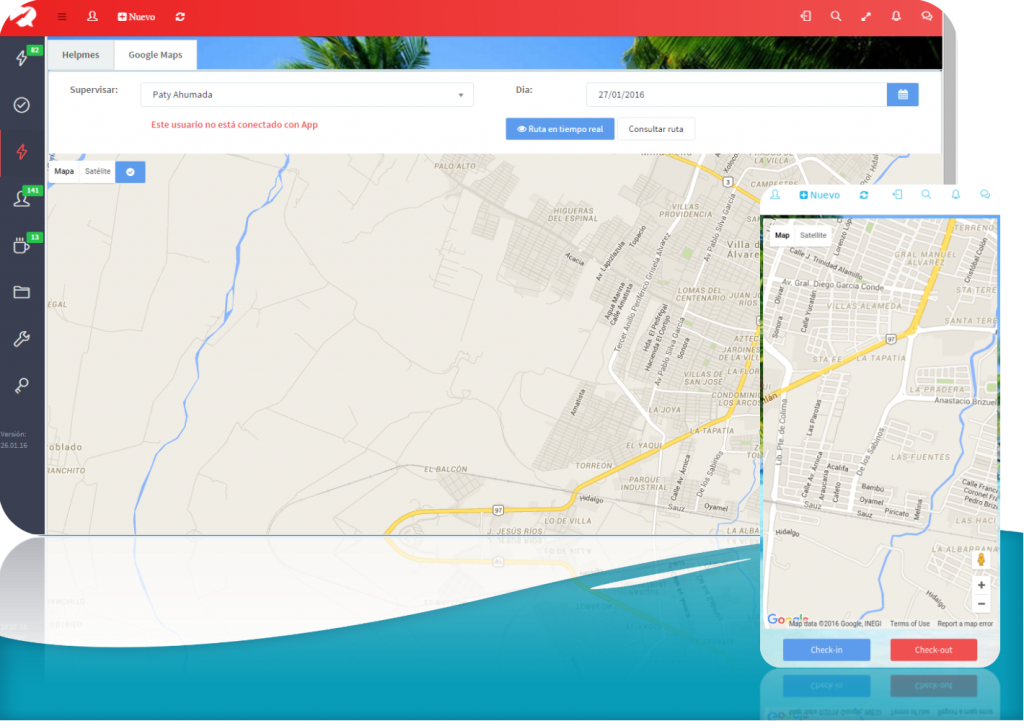Click the Consultar ruta button
This screenshot has height=721, width=1024.
click(656, 129)
